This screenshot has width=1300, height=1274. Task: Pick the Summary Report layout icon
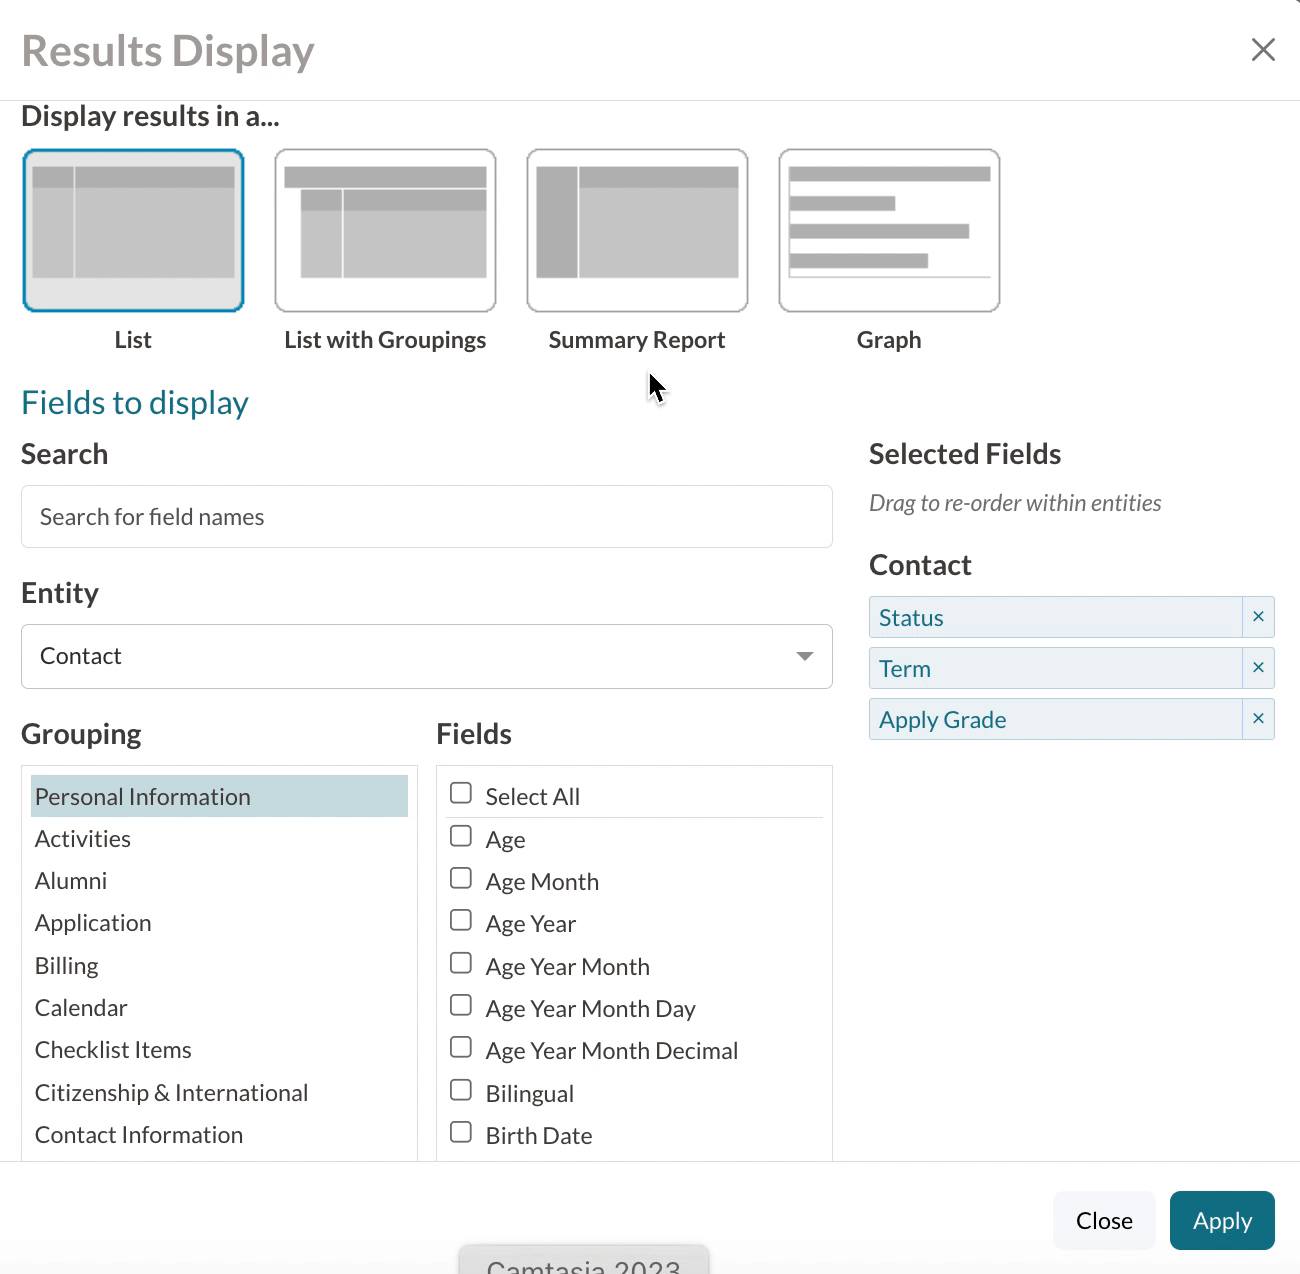637,231
